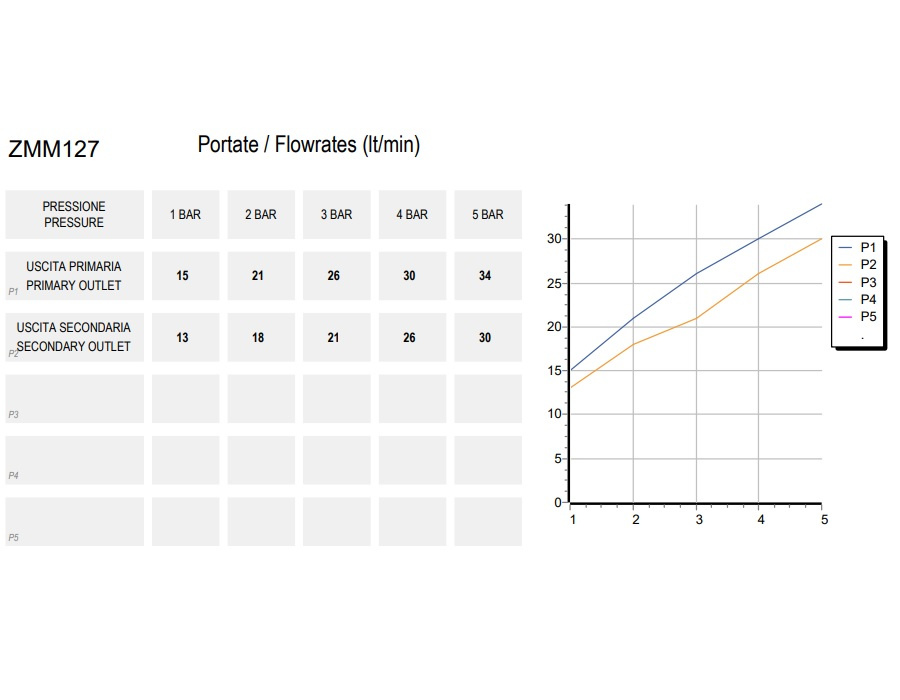Screen dimensions: 900x700
Task: Click the PRESSIONE PRESSURE header cell
Action: (x=75, y=215)
